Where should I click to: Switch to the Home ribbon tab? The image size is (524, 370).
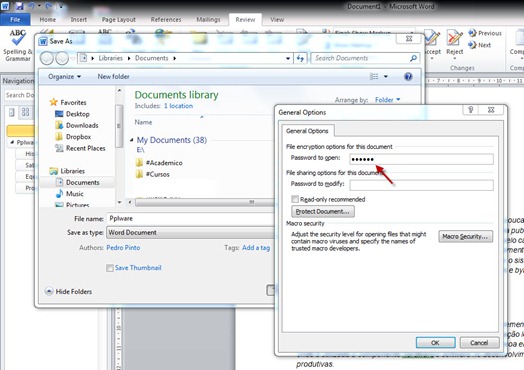(48, 19)
